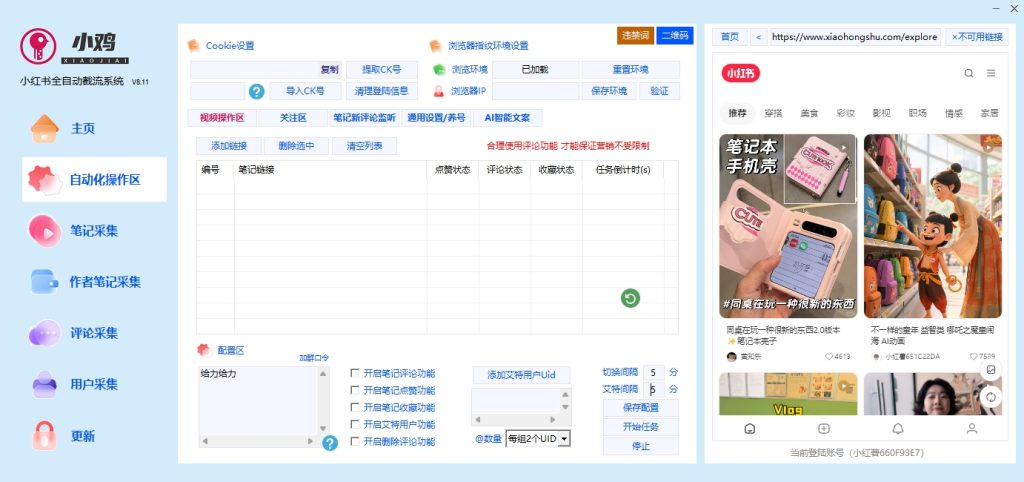
Task: Switch to 视频操作区 tab
Action: click(x=222, y=118)
